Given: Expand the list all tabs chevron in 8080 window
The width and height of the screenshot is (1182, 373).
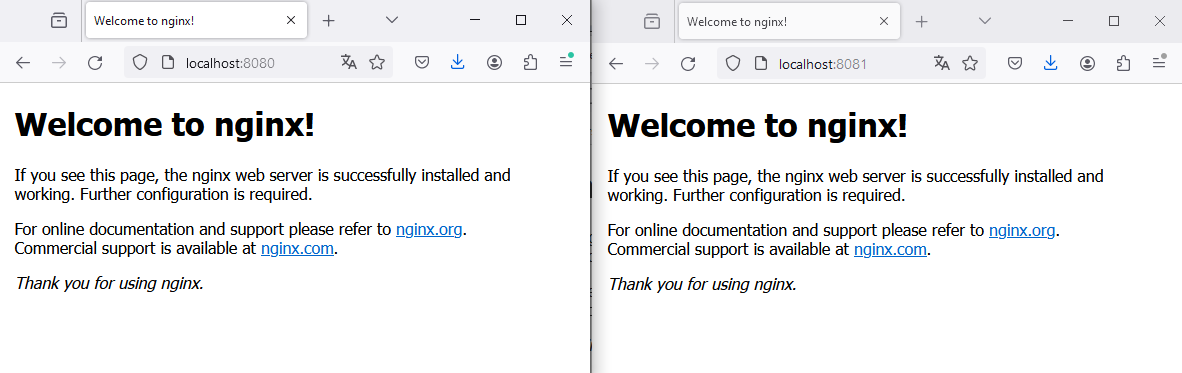Looking at the screenshot, I should point(391,20).
